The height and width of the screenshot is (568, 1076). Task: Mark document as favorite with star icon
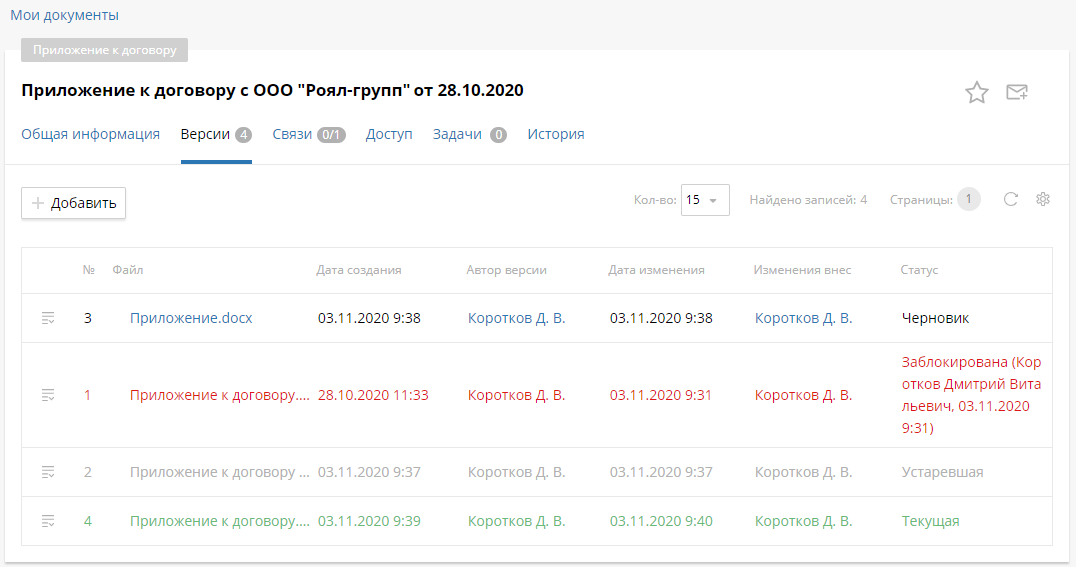976,93
